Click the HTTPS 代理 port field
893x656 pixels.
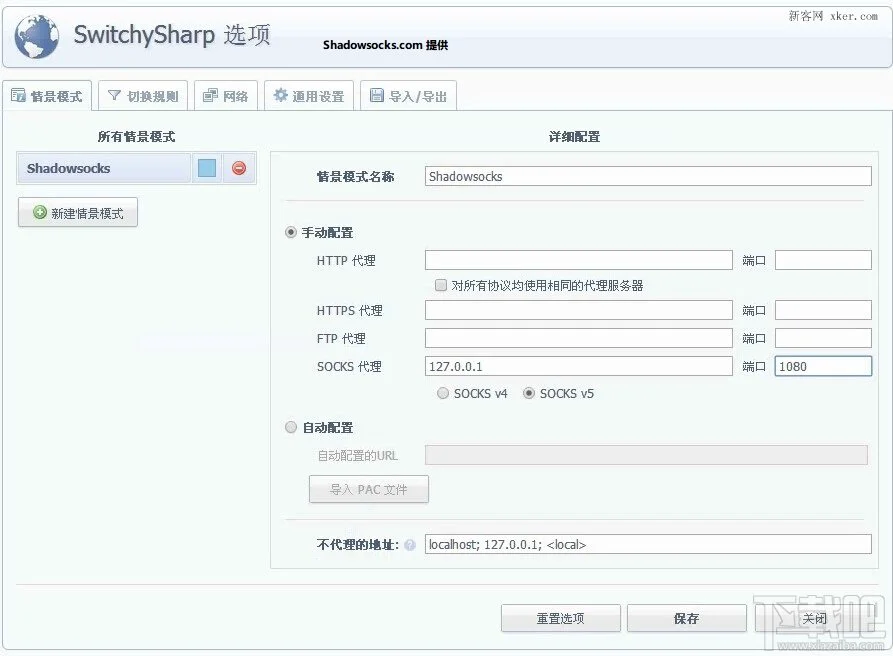pyautogui.click(x=824, y=310)
